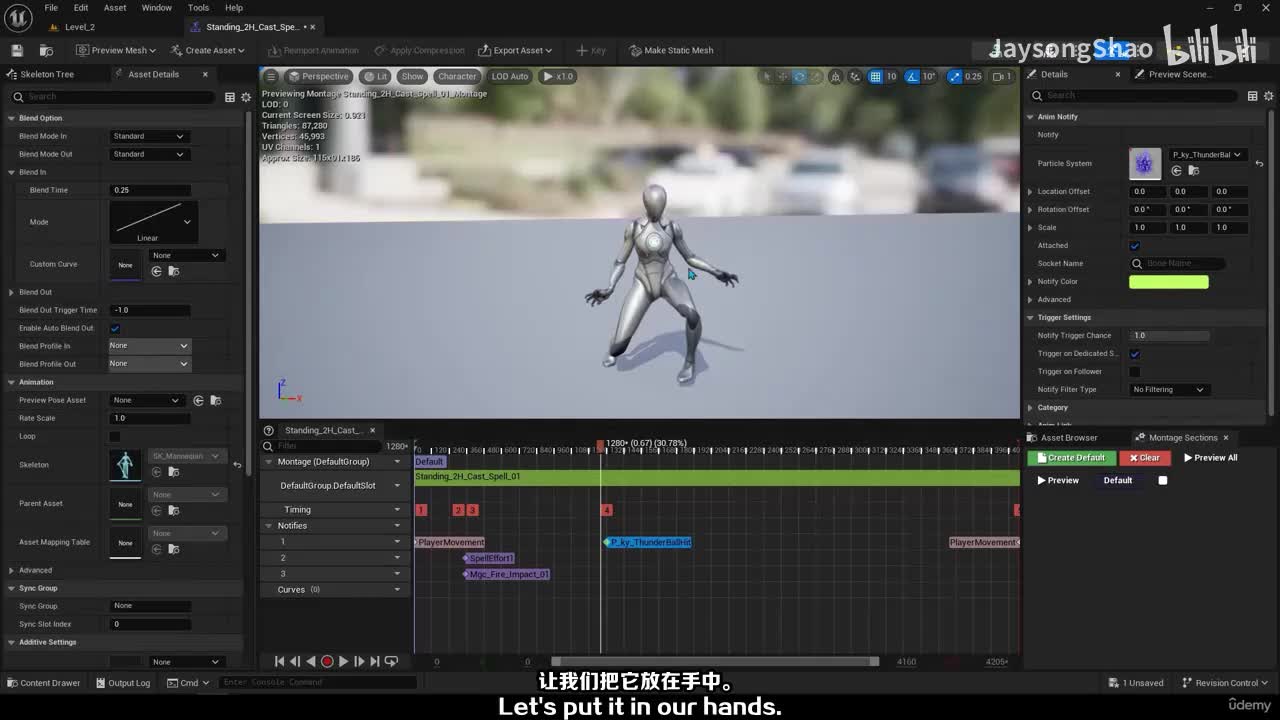The height and width of the screenshot is (720, 1280).
Task: Open Blend Mode In dropdown
Action: coord(148,136)
